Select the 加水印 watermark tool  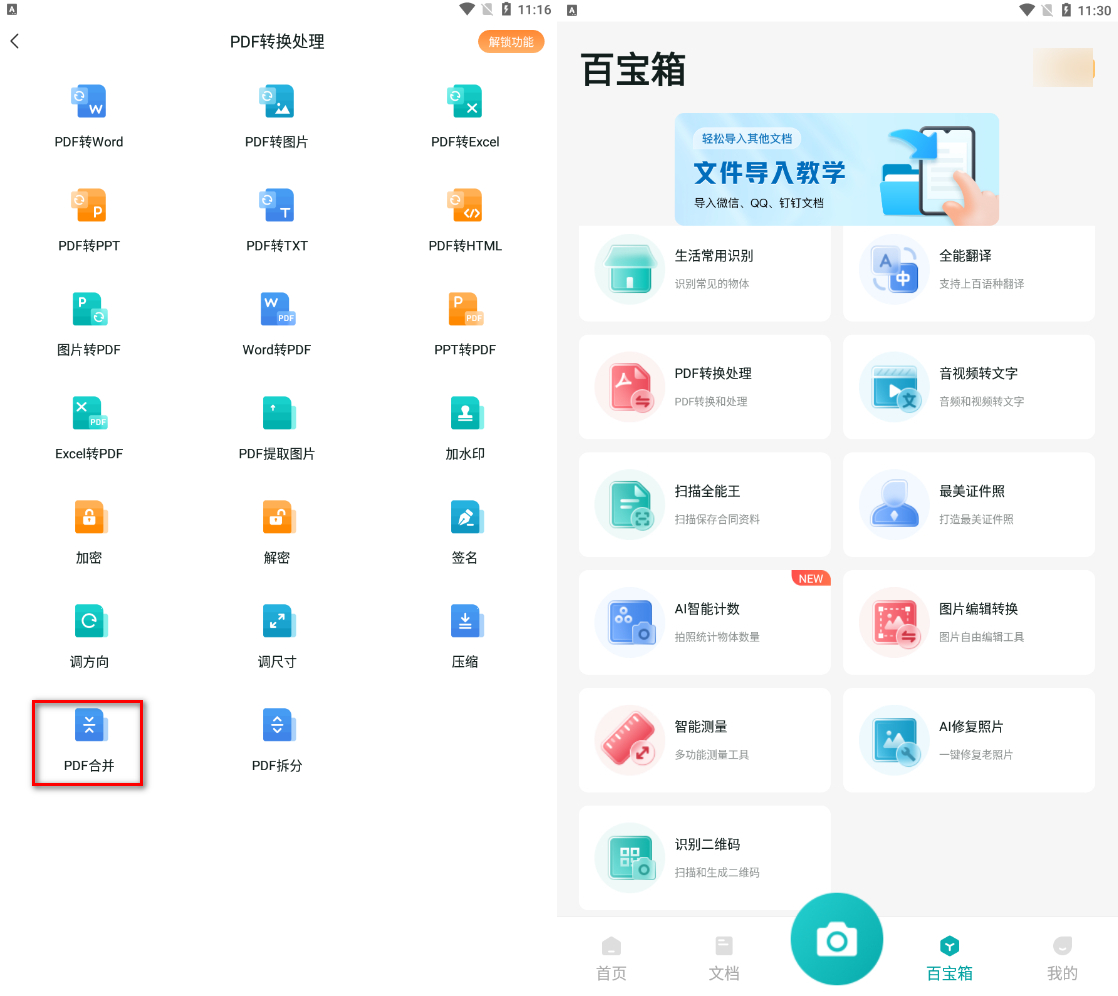click(465, 427)
